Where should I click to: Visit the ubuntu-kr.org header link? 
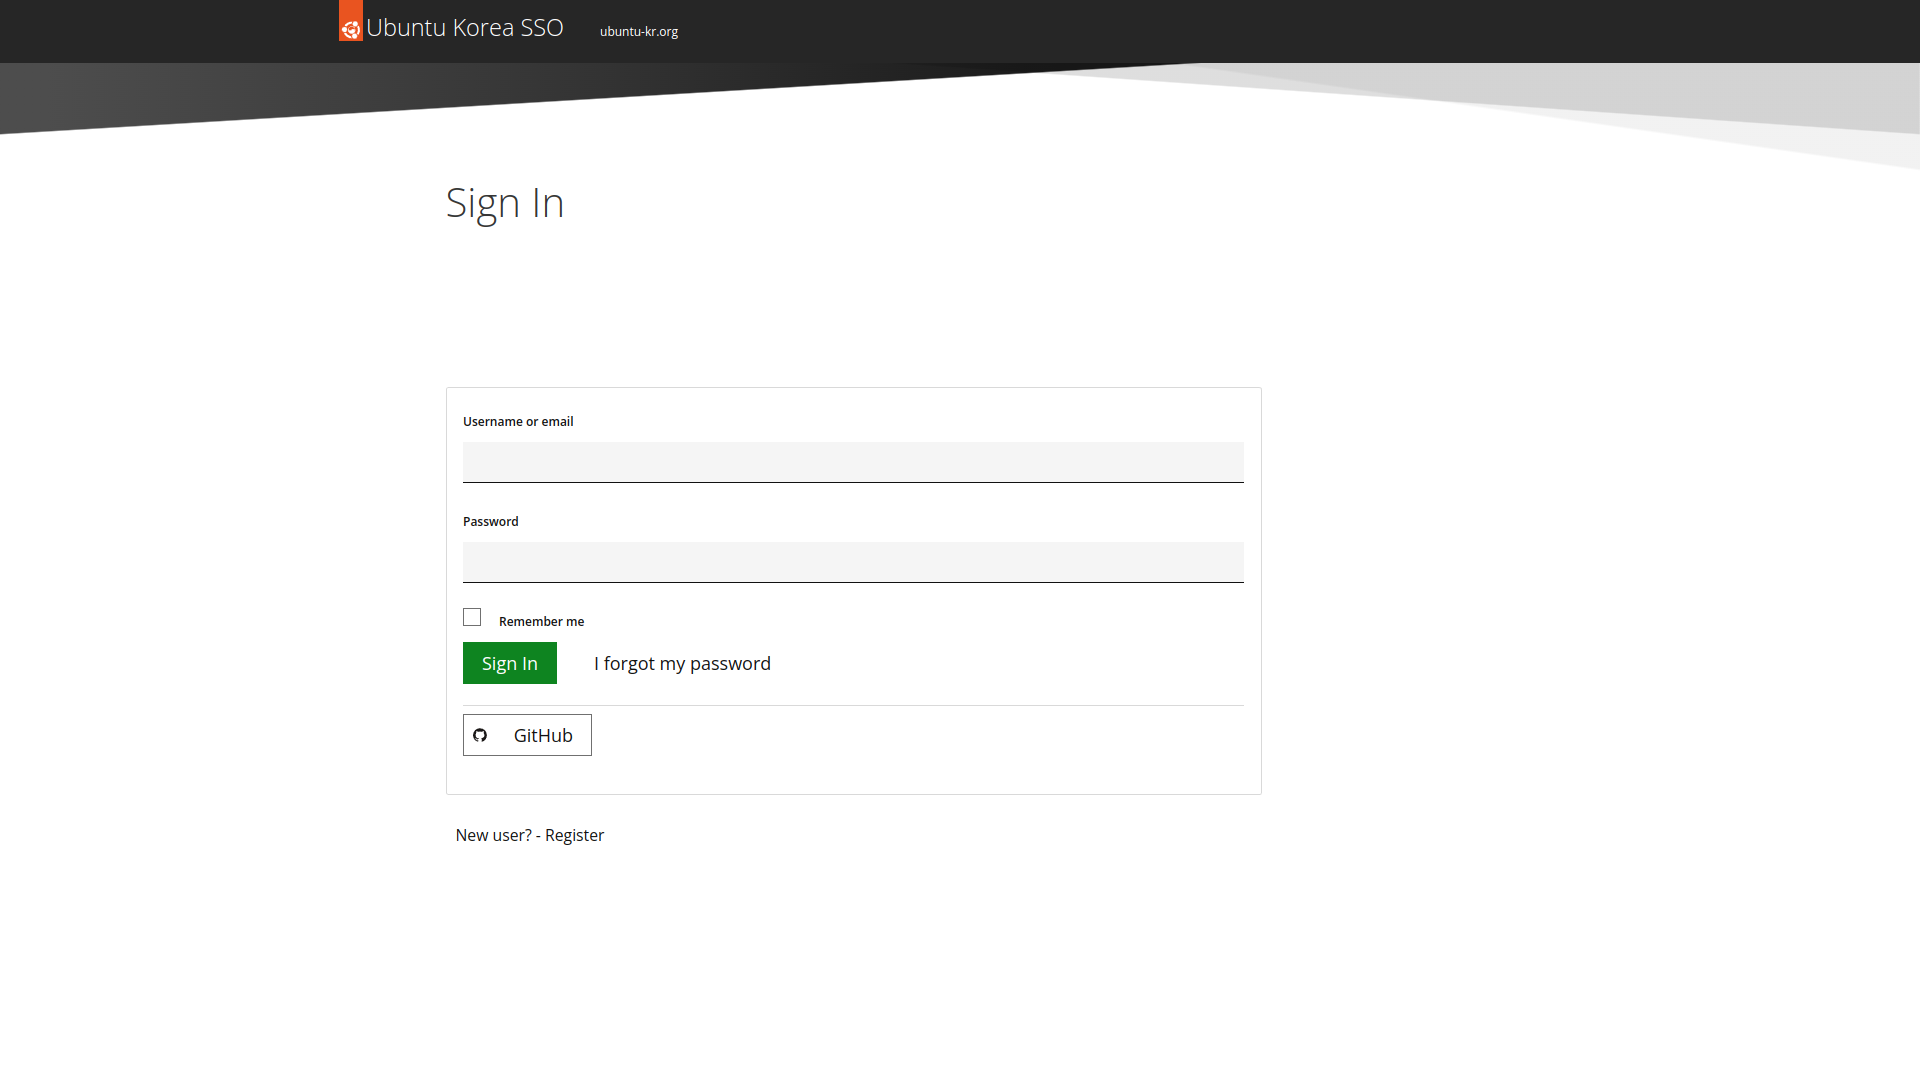point(638,31)
